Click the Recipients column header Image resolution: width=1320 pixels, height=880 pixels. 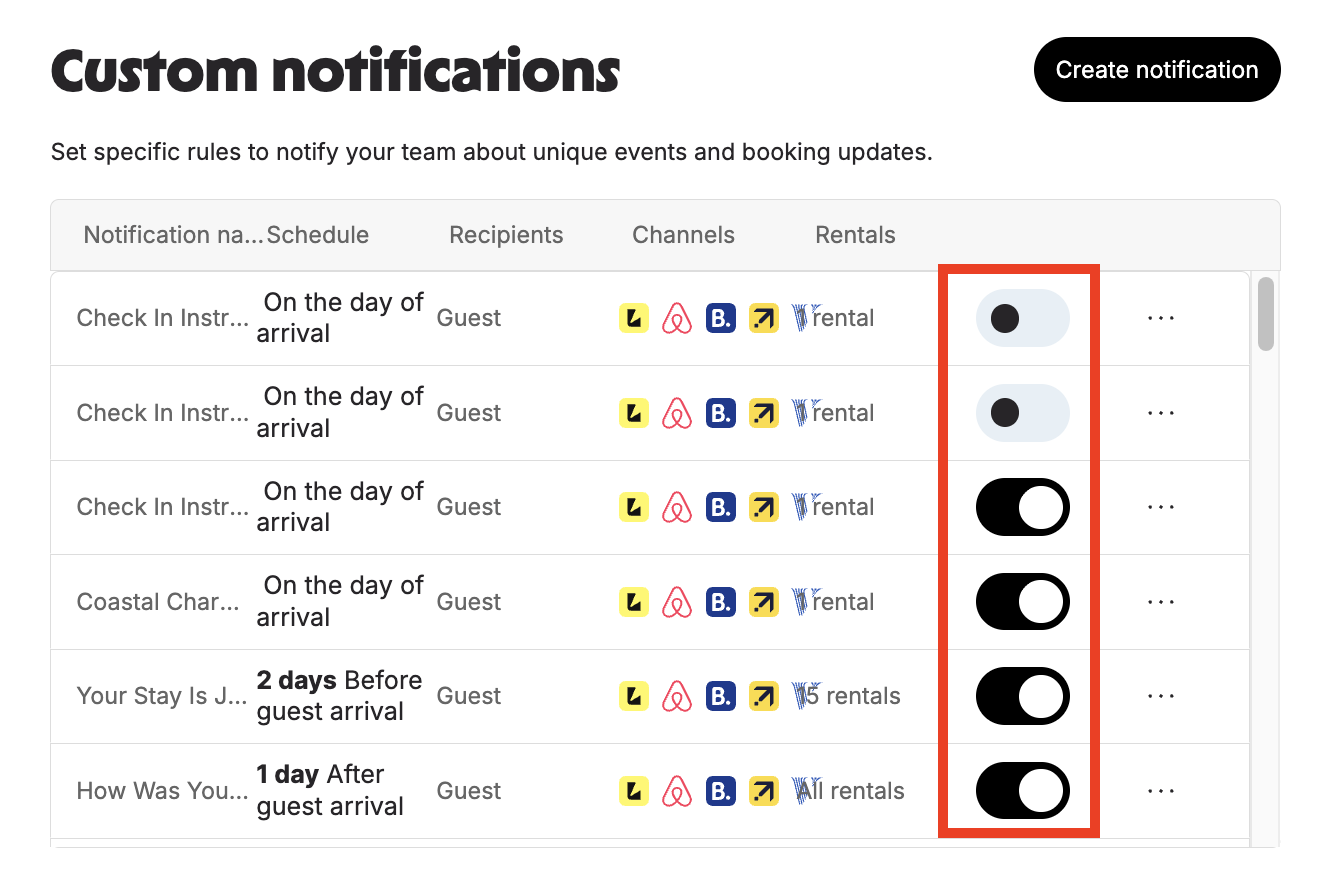tap(506, 235)
